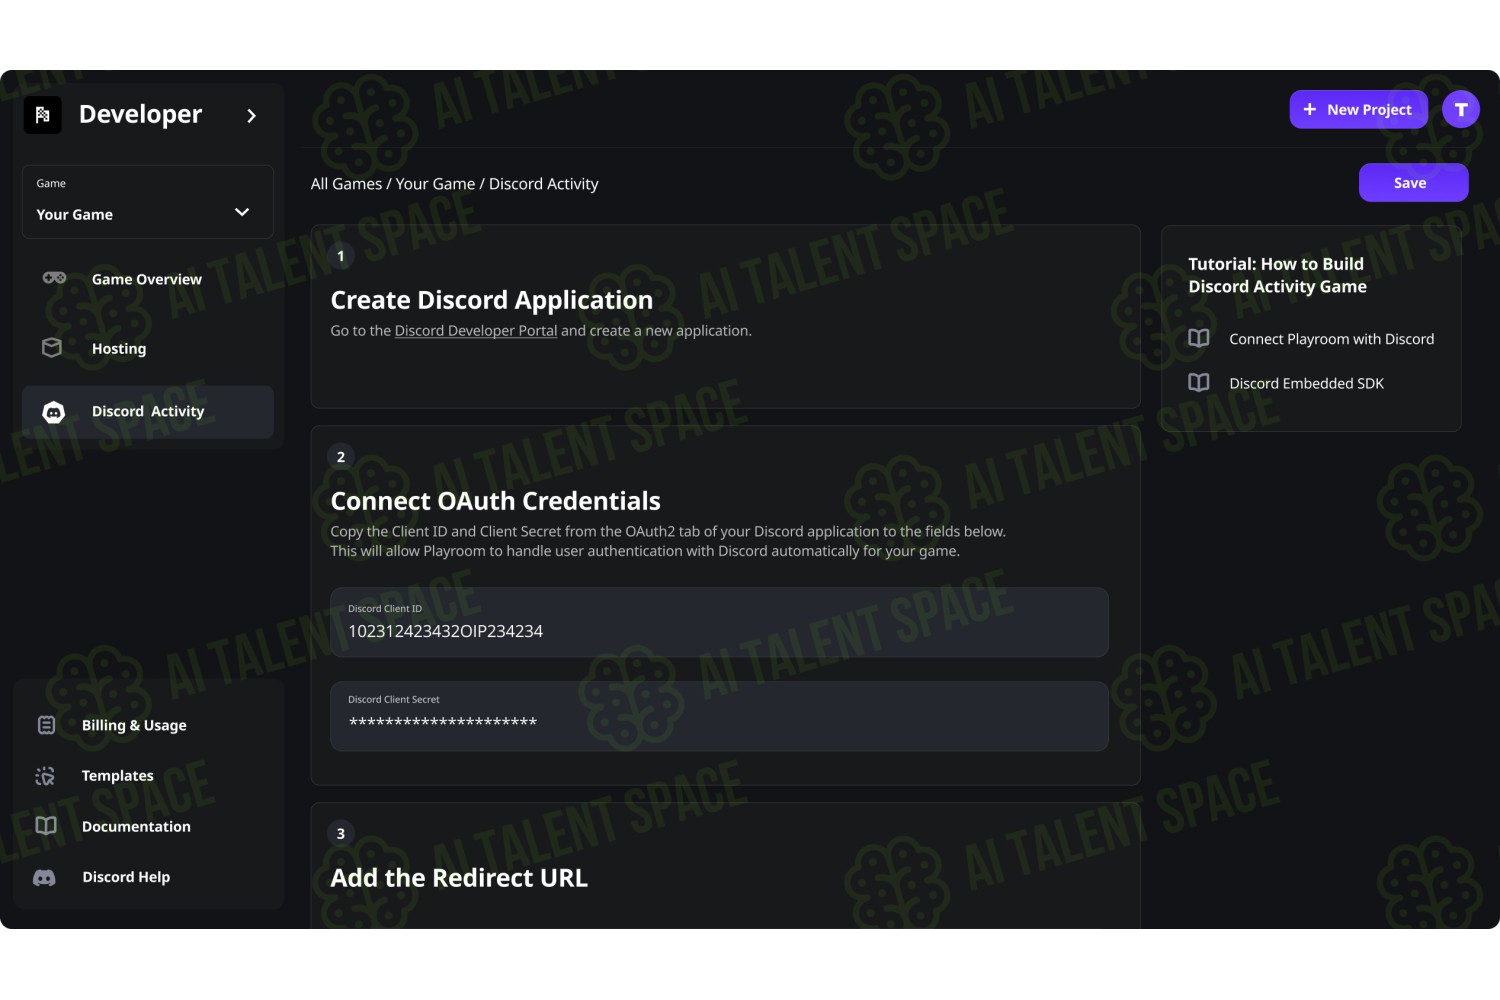Click book icon beside Connect Playroom with Discord
The width and height of the screenshot is (1500, 1000).
(1198, 338)
